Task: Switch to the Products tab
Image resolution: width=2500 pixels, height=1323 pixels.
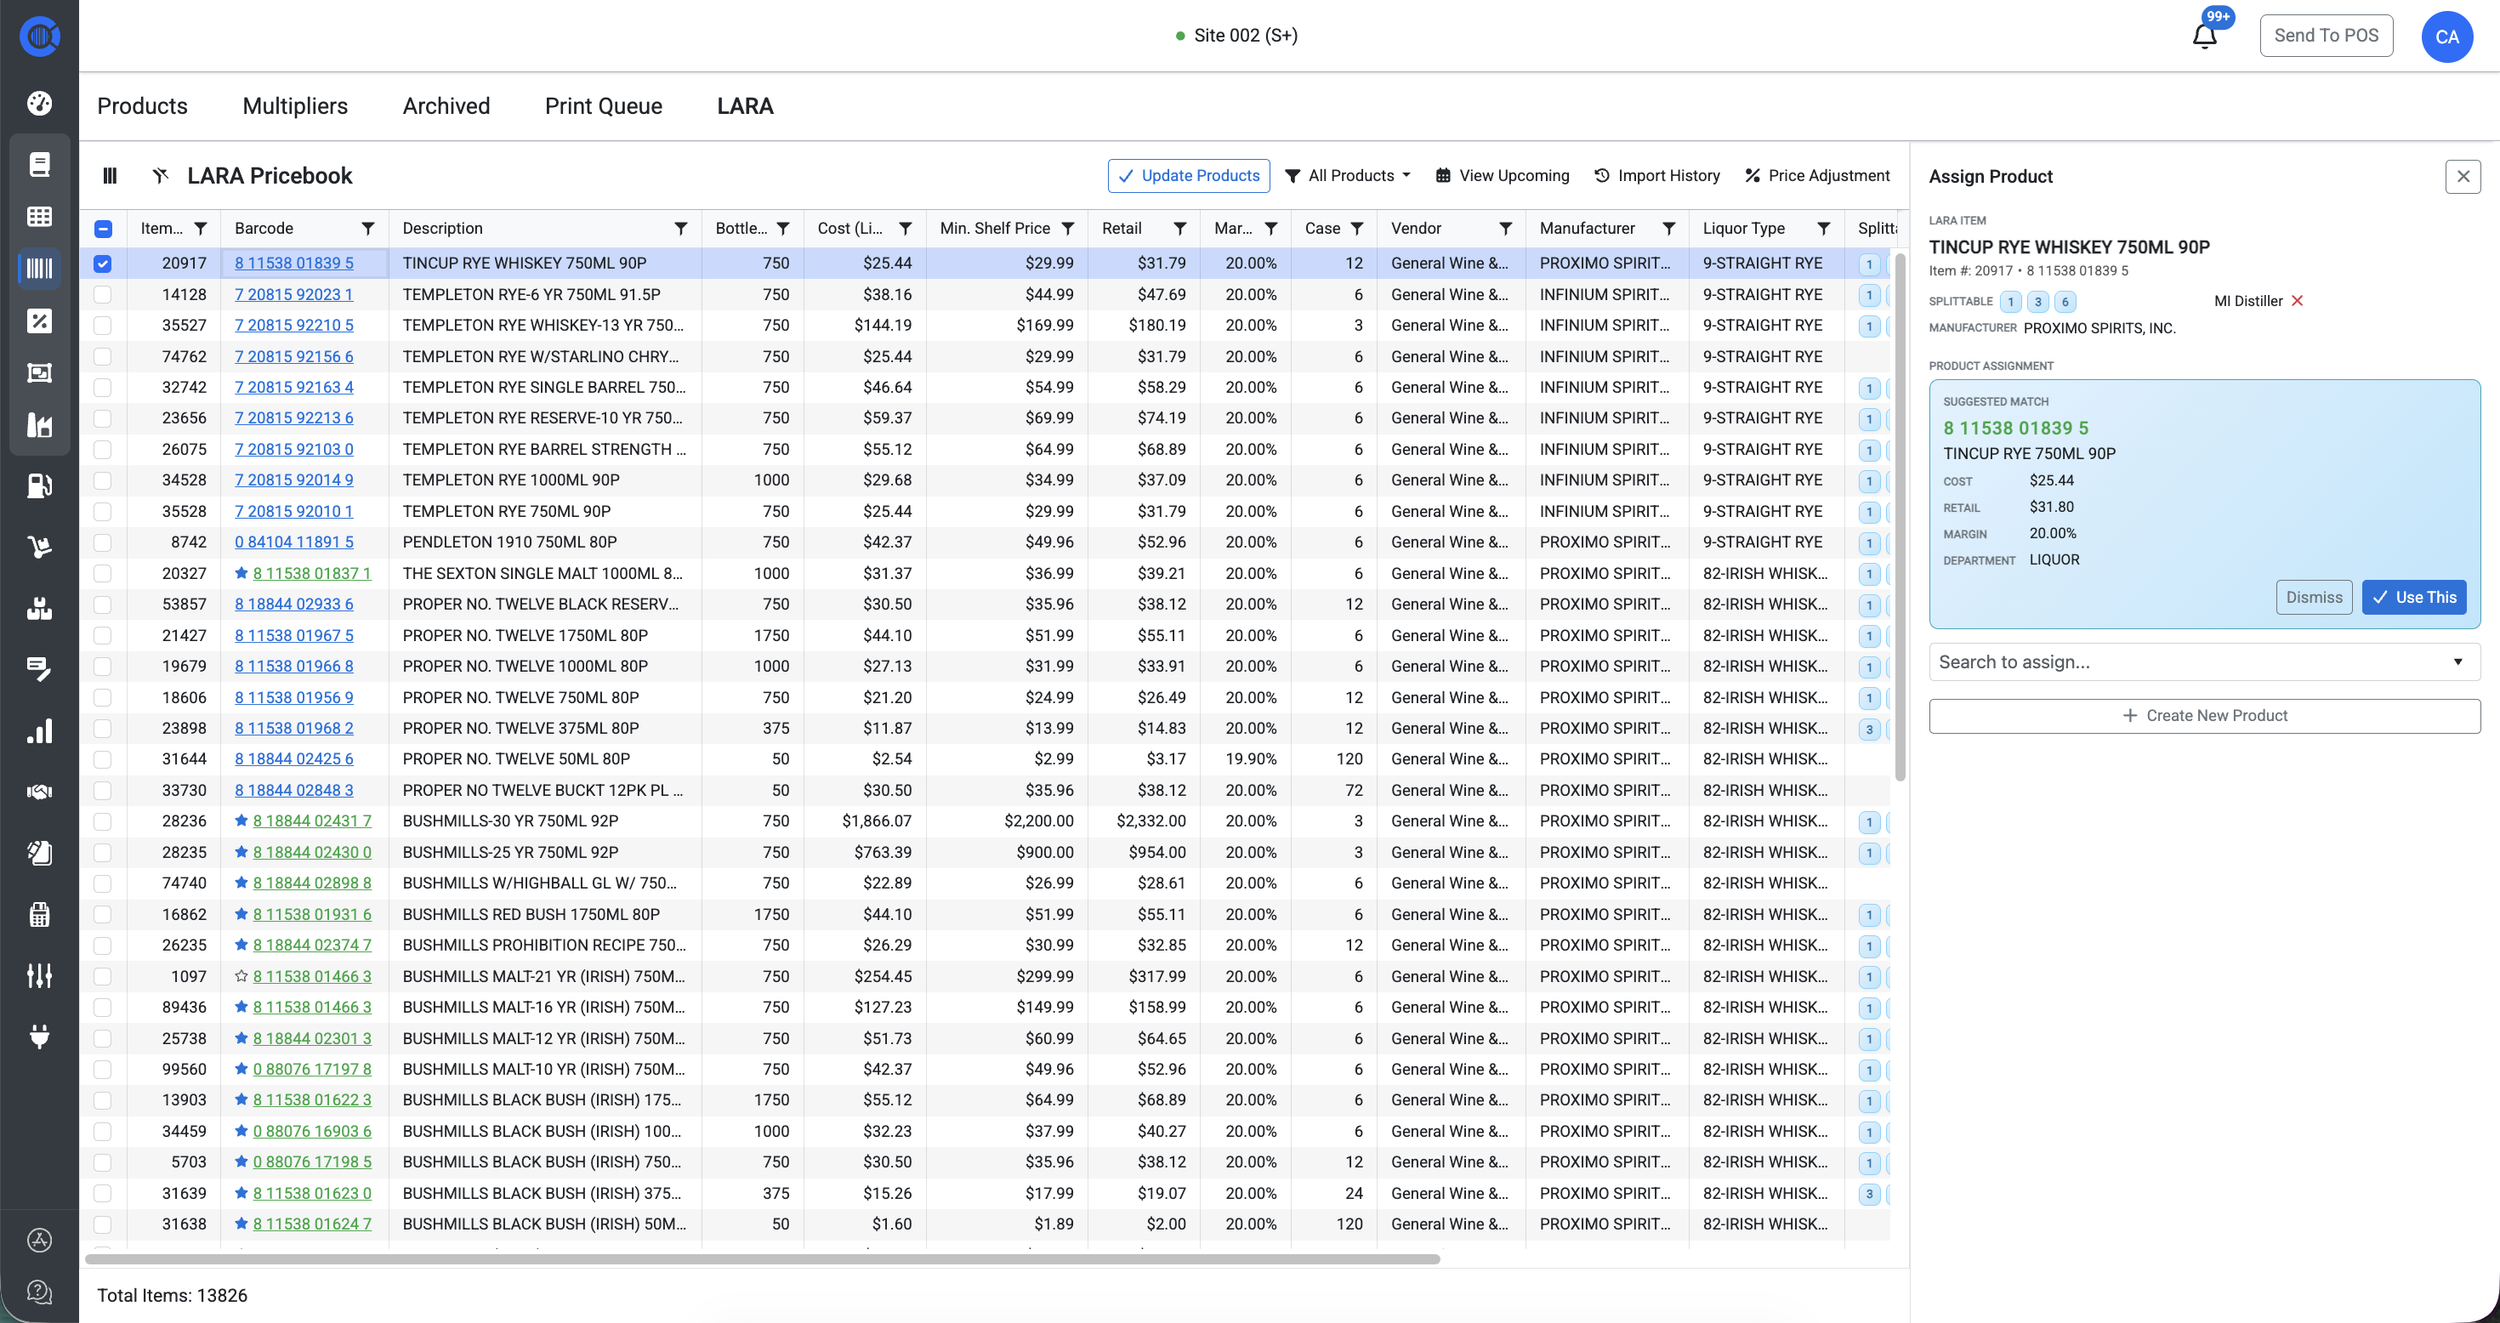Action: 142,106
